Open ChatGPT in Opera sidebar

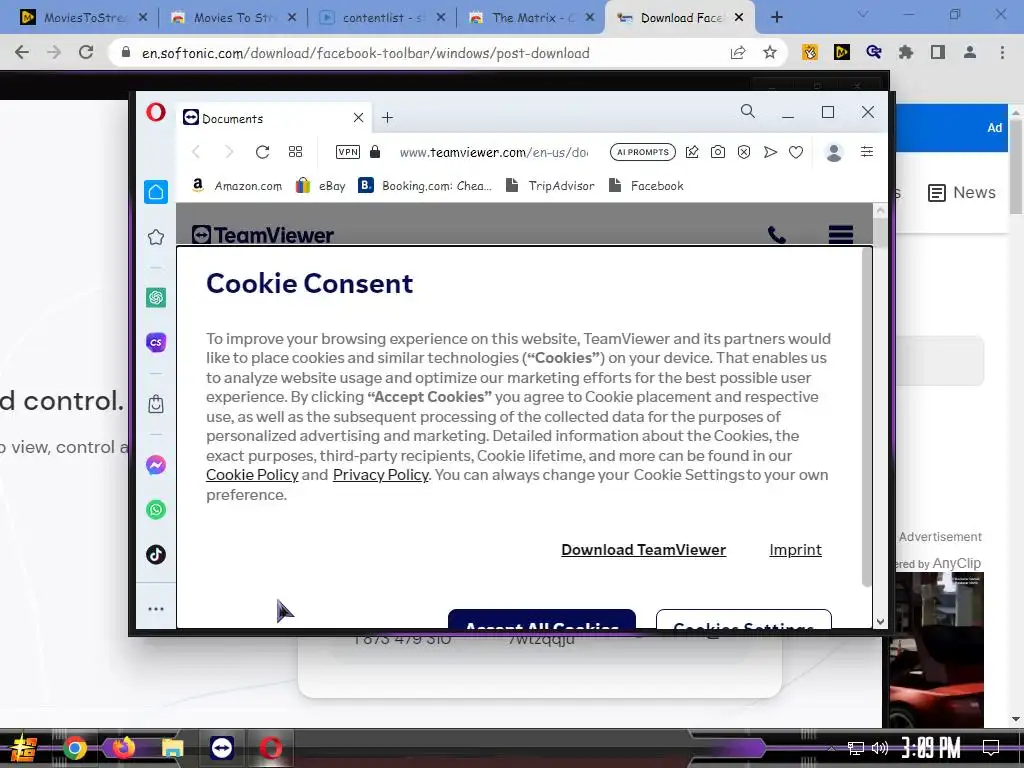(156, 298)
